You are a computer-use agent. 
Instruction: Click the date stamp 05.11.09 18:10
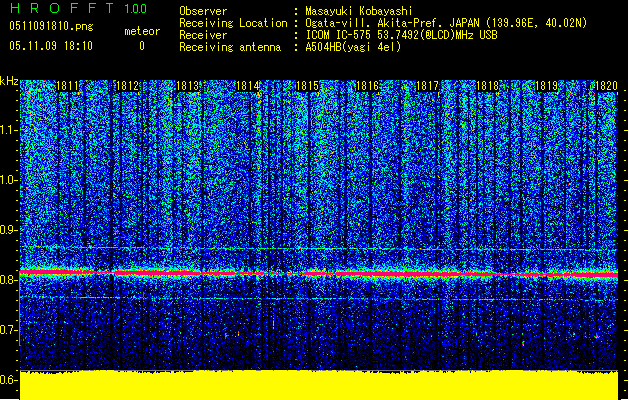[x=51, y=46]
